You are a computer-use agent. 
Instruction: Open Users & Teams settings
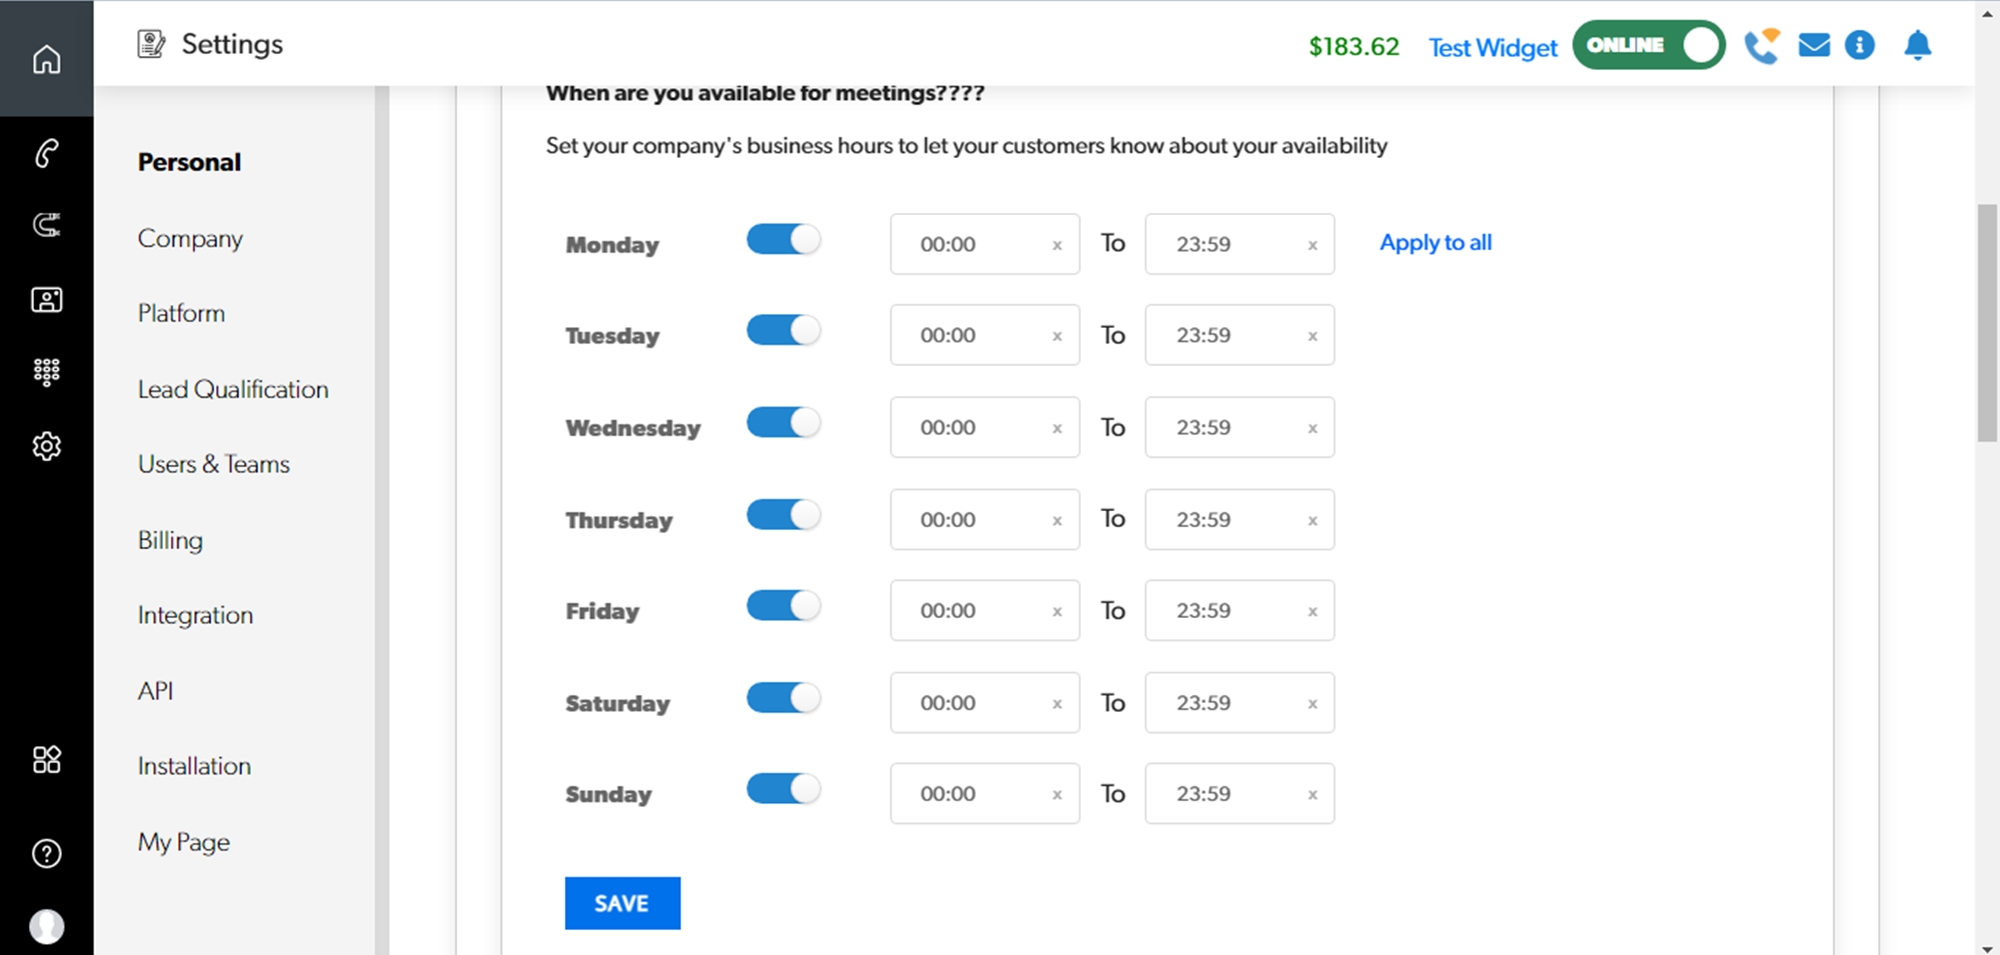click(x=213, y=464)
